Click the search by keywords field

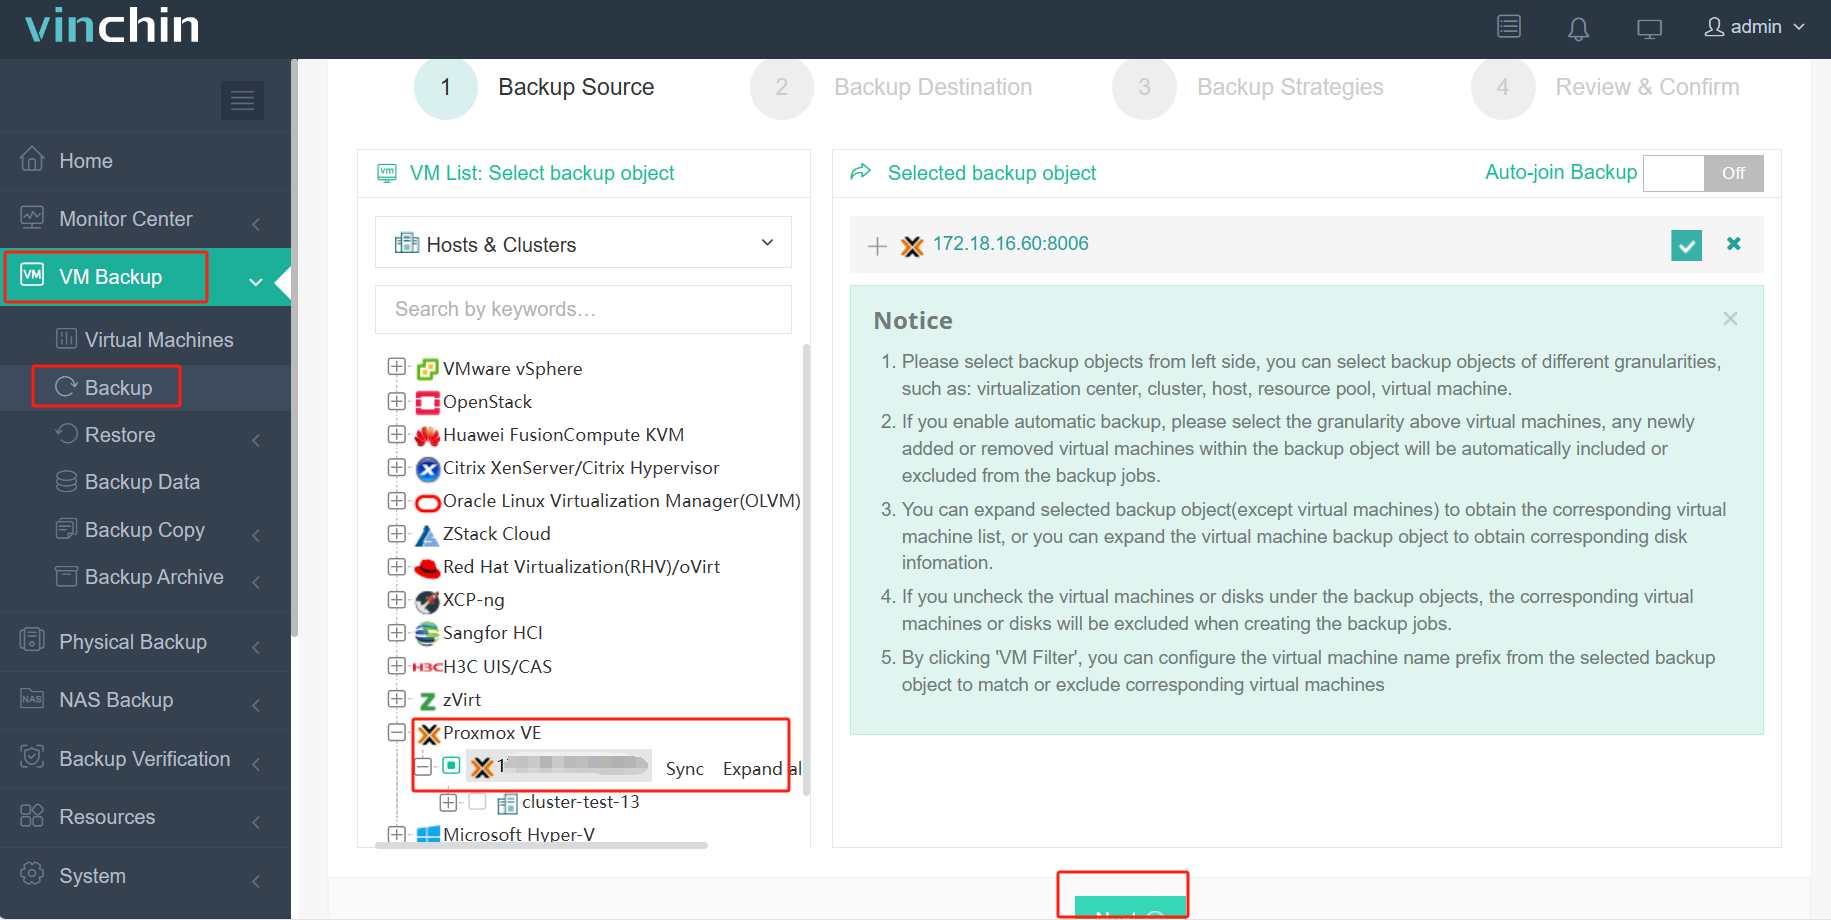point(583,309)
